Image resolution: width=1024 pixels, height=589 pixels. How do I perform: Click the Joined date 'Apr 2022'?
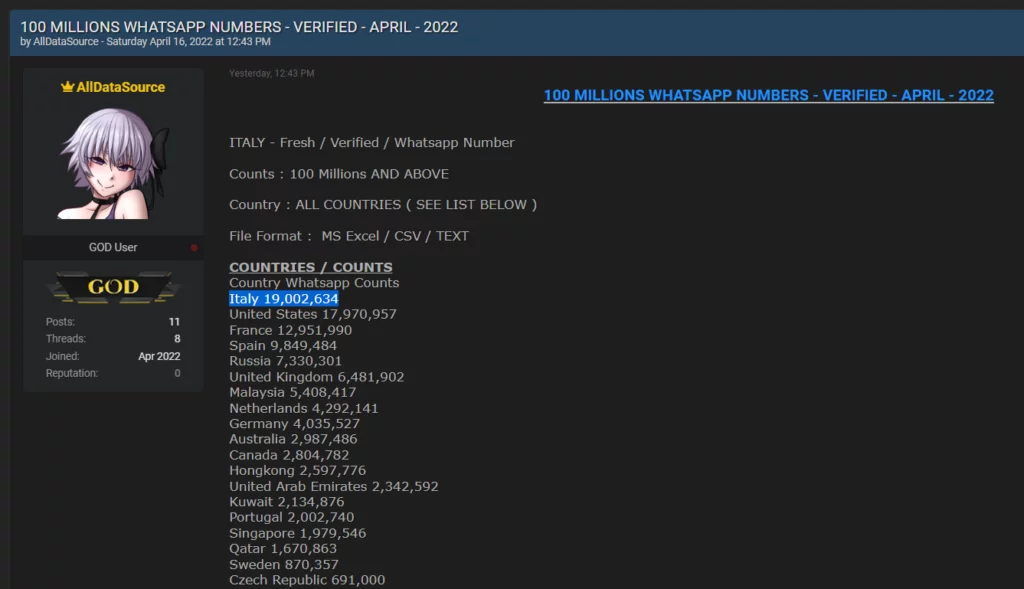[159, 356]
